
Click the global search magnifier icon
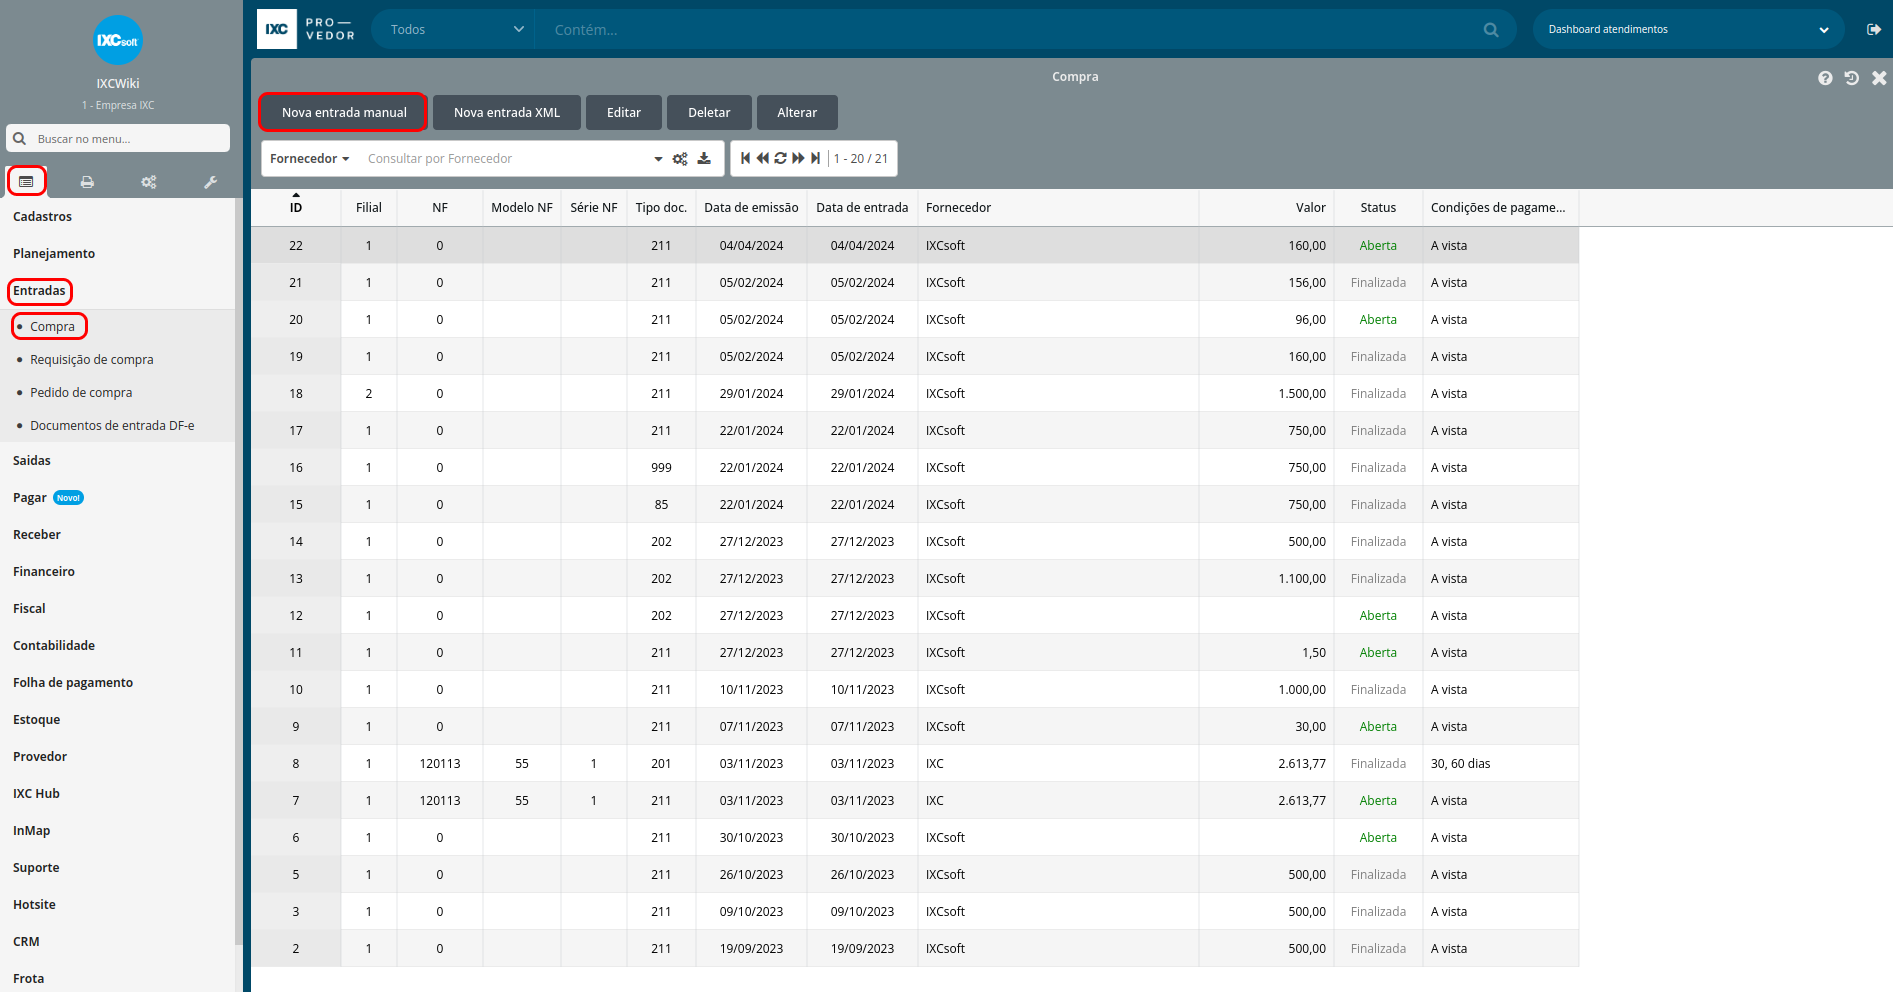[x=1491, y=30]
